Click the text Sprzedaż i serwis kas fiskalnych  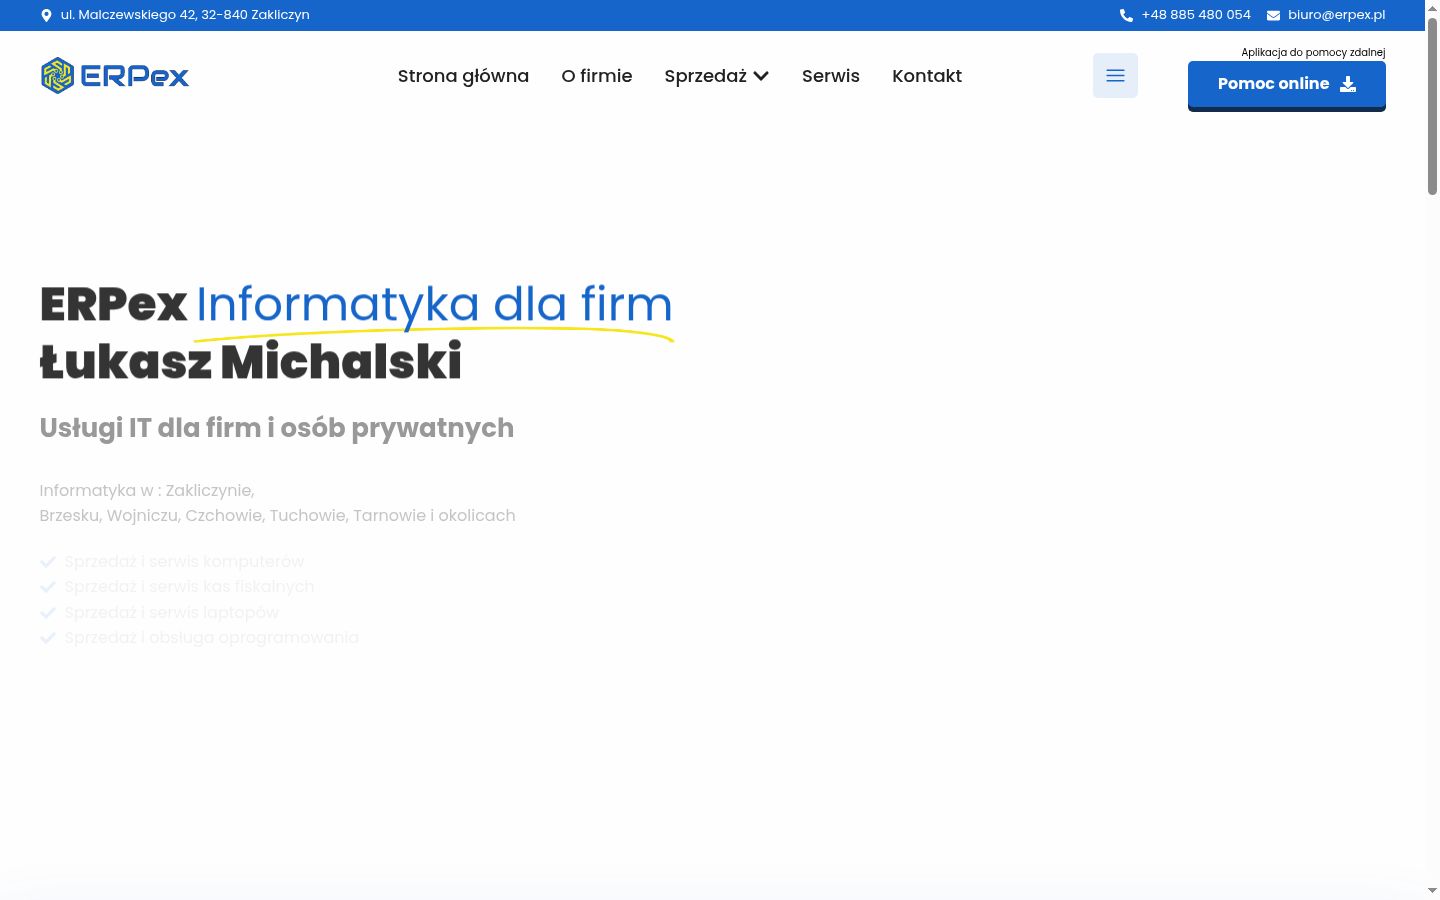tap(189, 587)
